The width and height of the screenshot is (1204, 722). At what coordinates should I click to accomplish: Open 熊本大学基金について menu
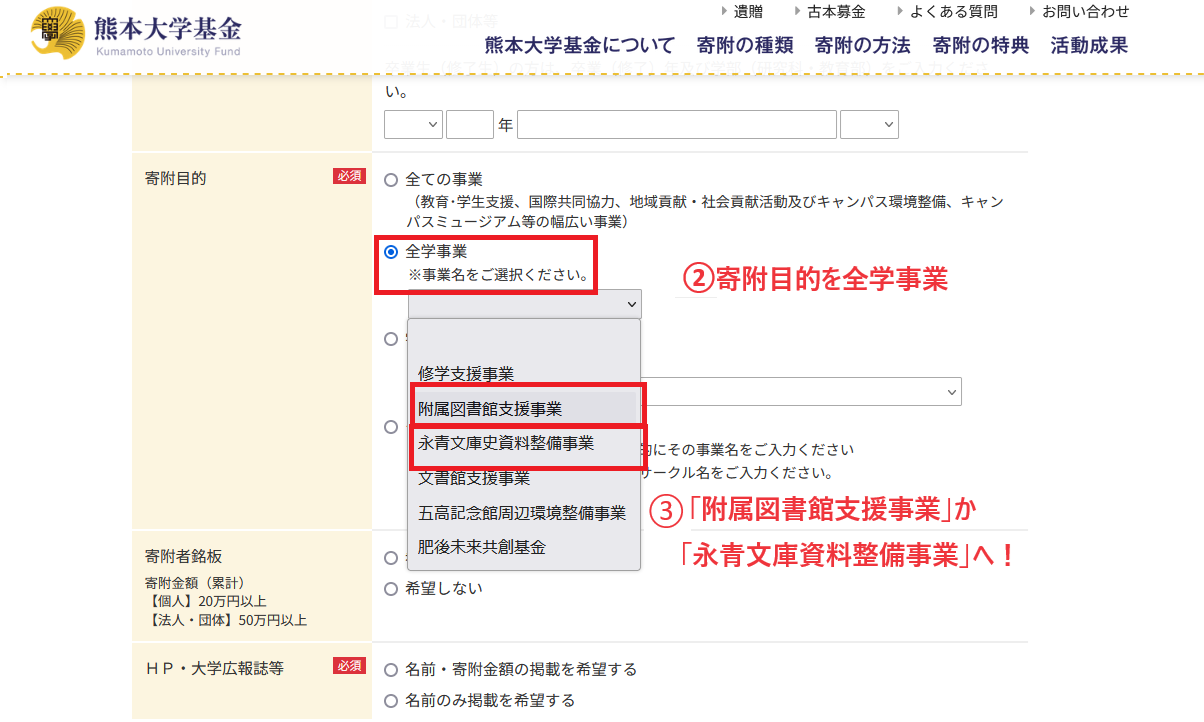click(x=581, y=45)
